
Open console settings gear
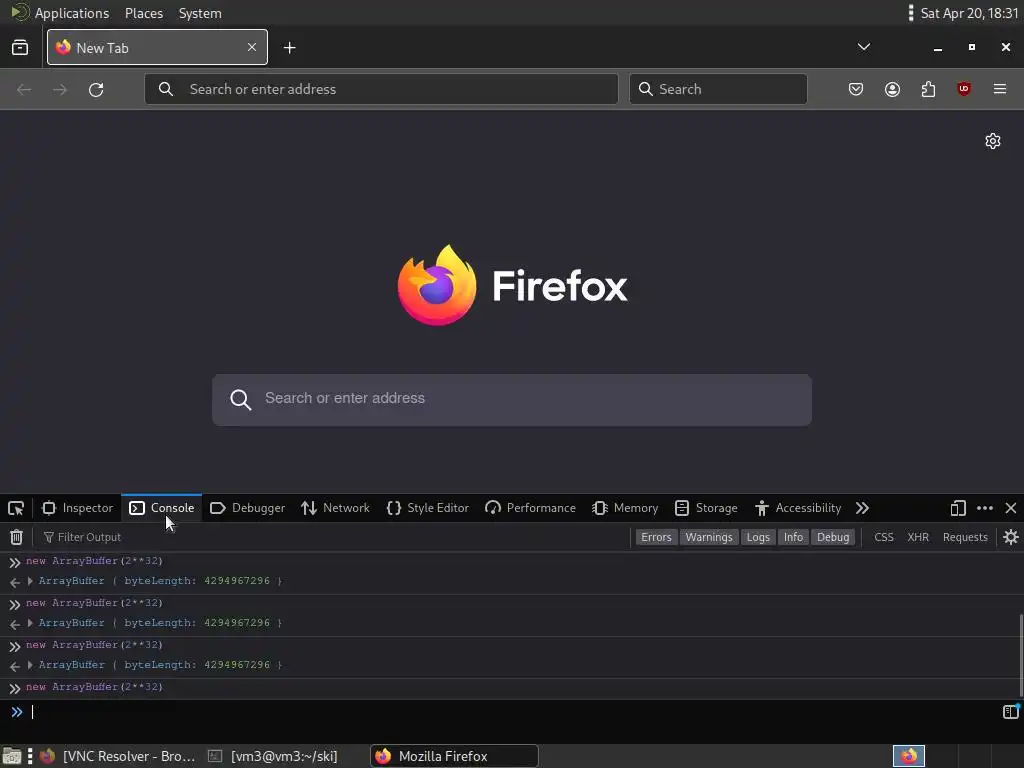[x=1011, y=537]
